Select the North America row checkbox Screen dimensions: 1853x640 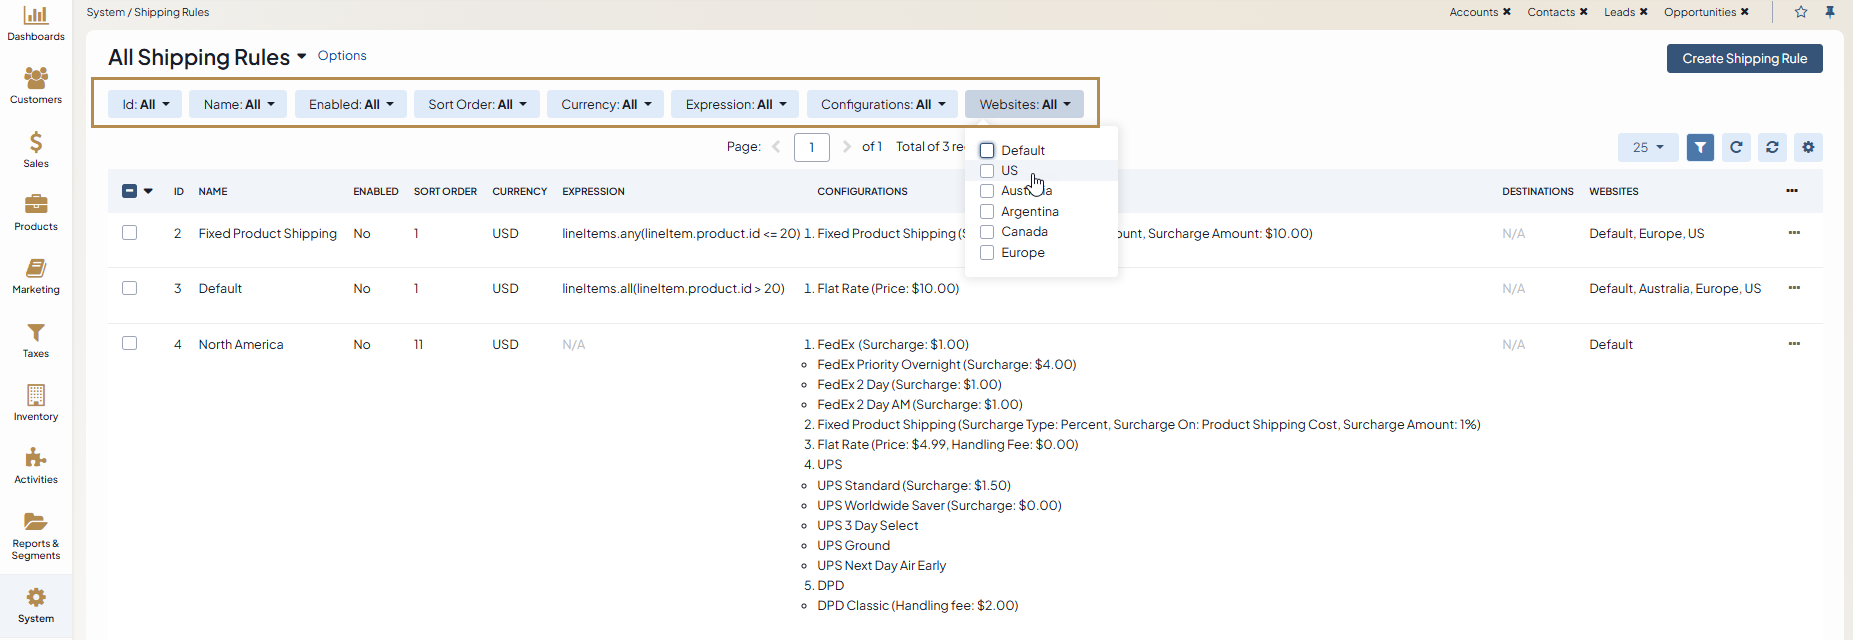click(x=129, y=344)
